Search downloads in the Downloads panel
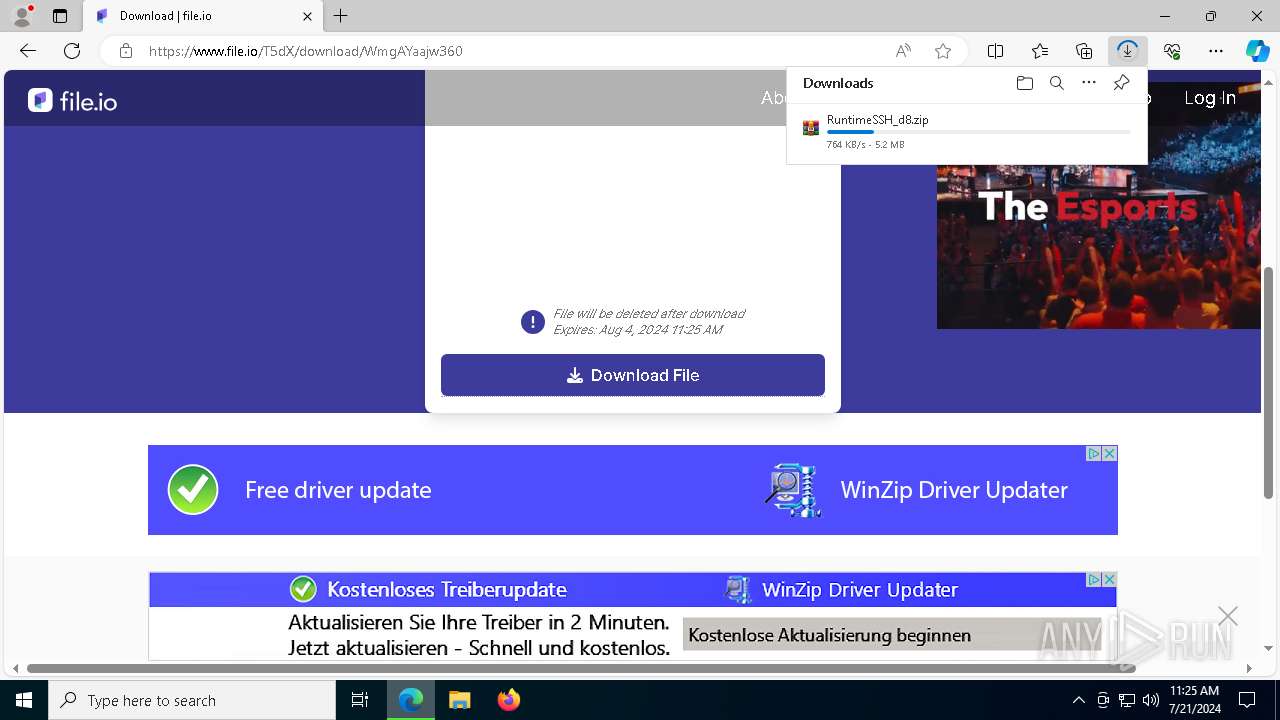The width and height of the screenshot is (1280, 720). click(x=1057, y=83)
